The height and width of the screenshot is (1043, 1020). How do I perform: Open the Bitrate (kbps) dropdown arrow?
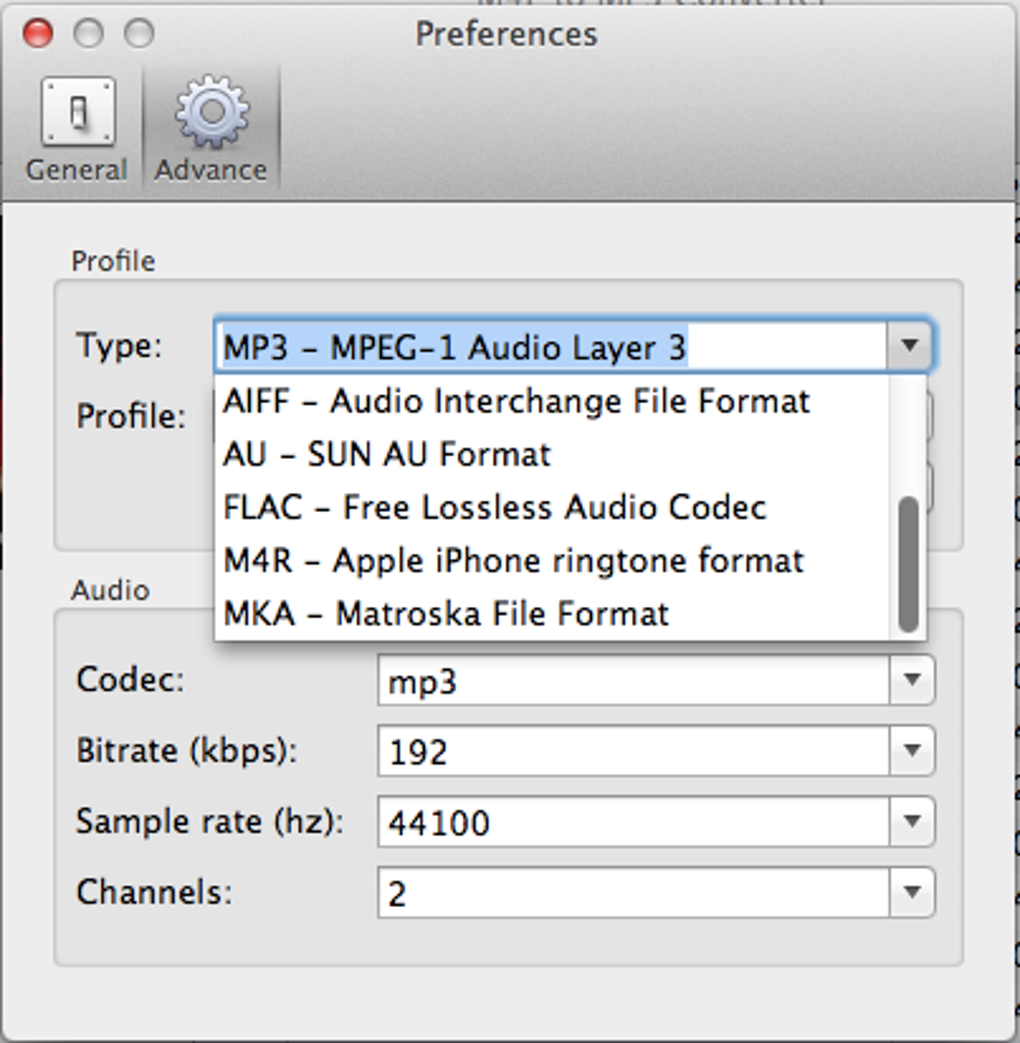click(912, 751)
